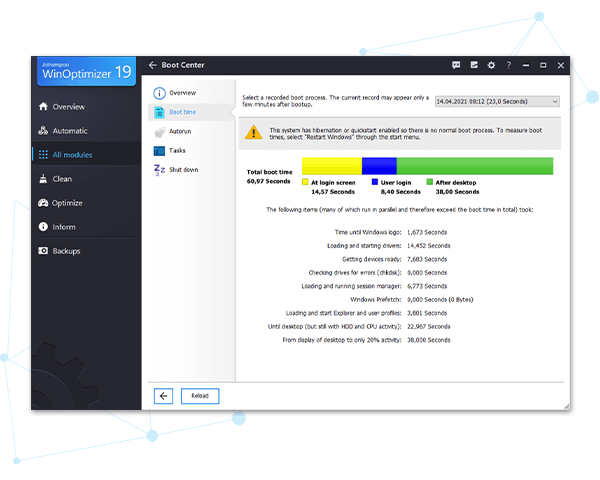Viewport: 600px width, 480px height.
Task: Click 'Time until Windows logo' label
Action: click(x=368, y=232)
